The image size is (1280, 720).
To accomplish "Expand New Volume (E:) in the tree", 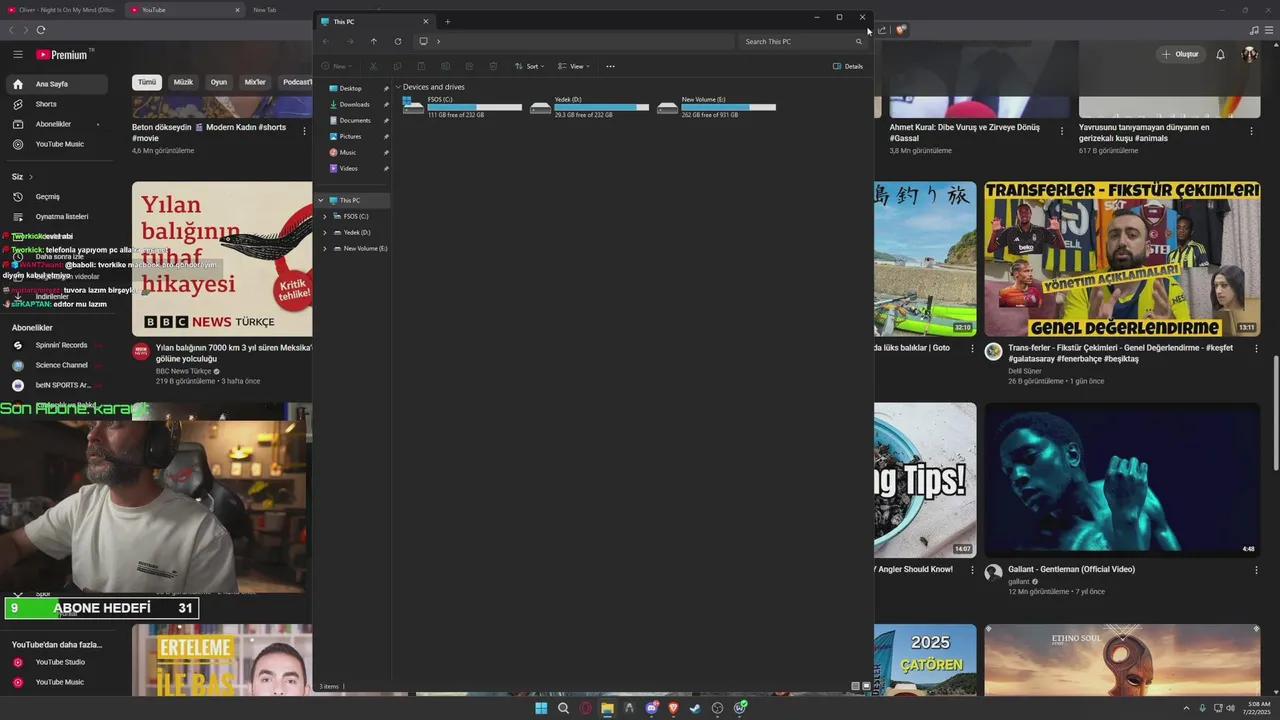I will coord(325,248).
